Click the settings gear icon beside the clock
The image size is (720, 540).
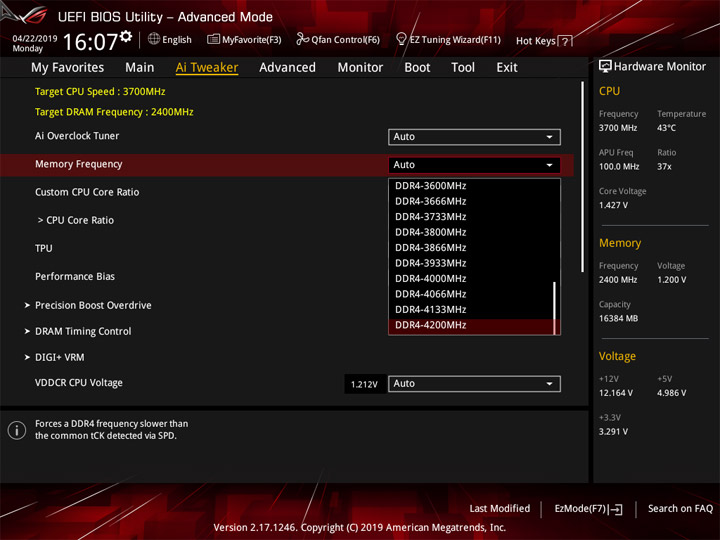126,36
